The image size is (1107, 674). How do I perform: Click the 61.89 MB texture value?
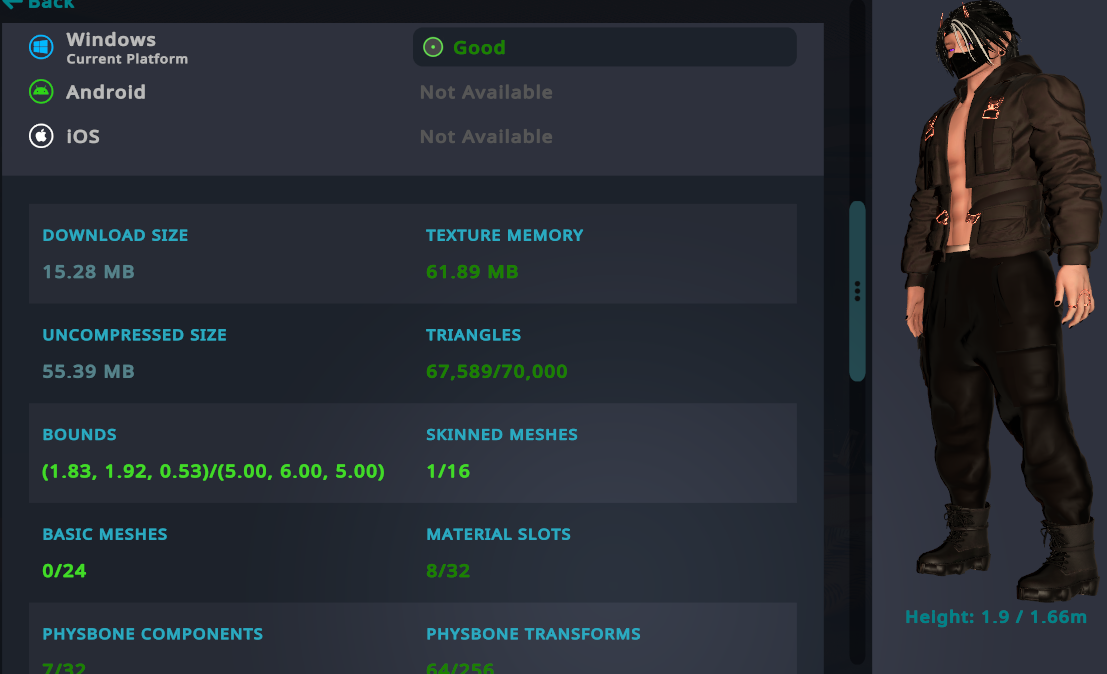pos(472,272)
